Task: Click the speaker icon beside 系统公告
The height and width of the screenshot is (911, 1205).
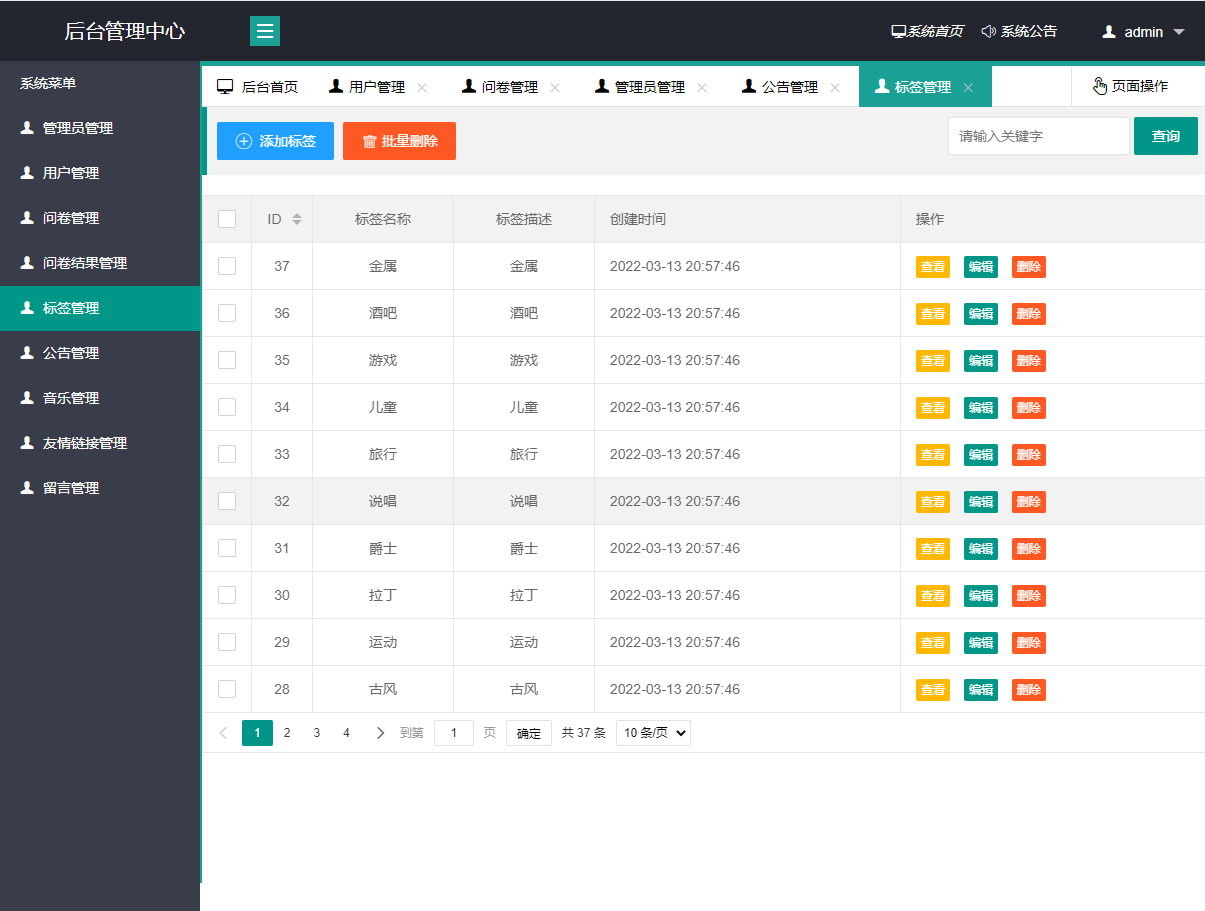Action: 989,32
